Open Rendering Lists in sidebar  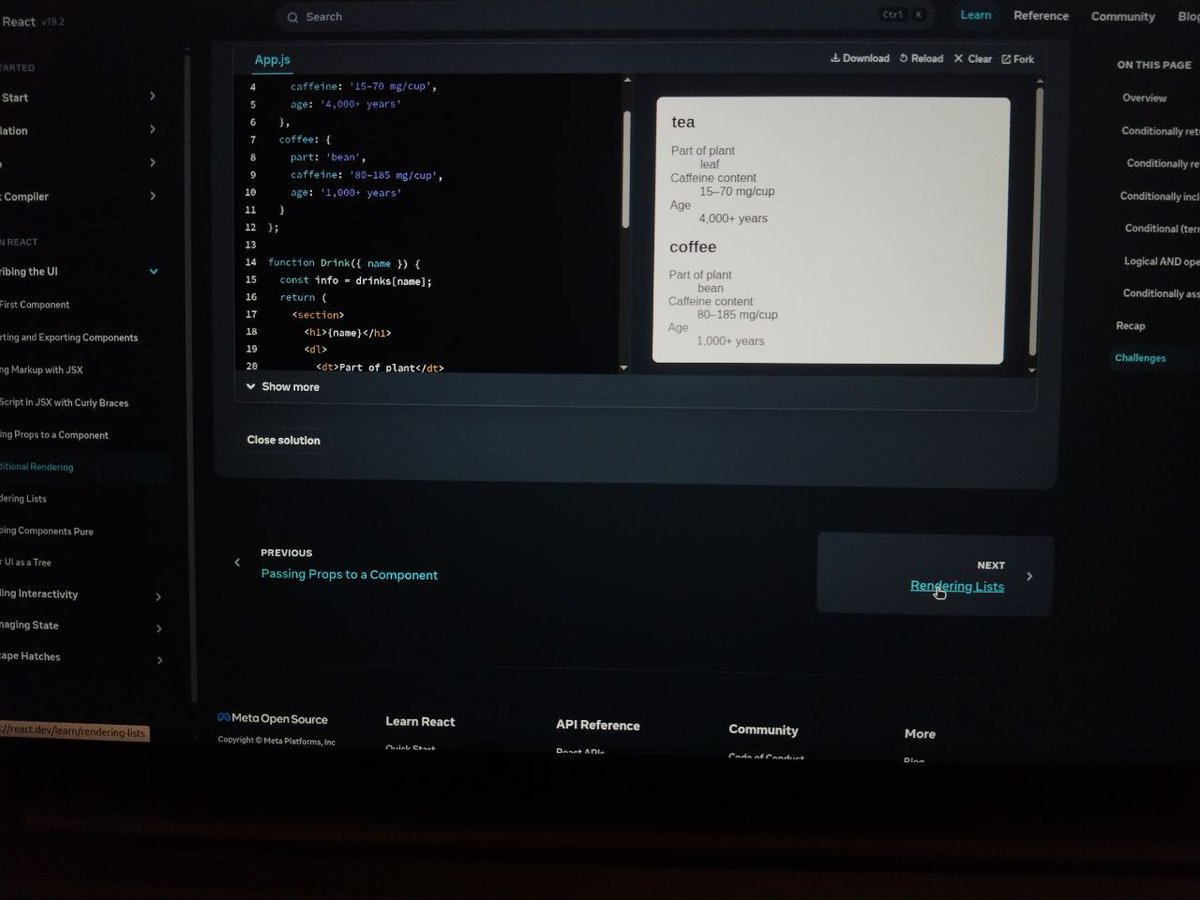[x=23, y=499]
